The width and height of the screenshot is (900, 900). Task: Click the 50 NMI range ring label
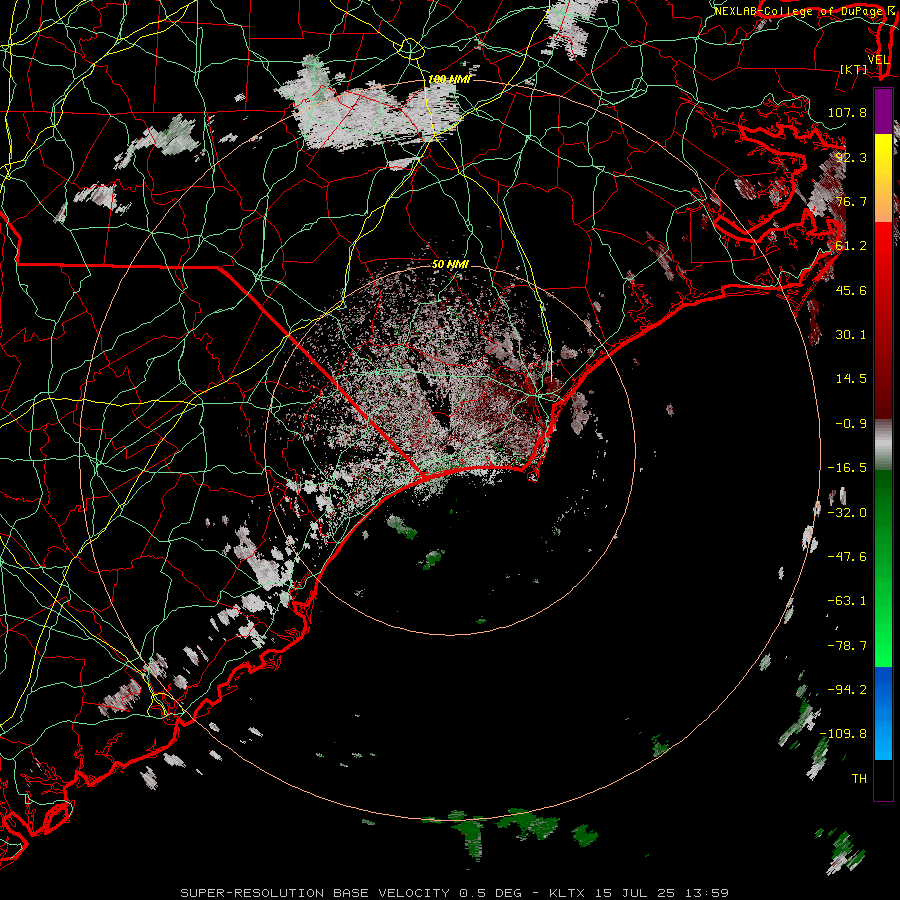(x=451, y=265)
